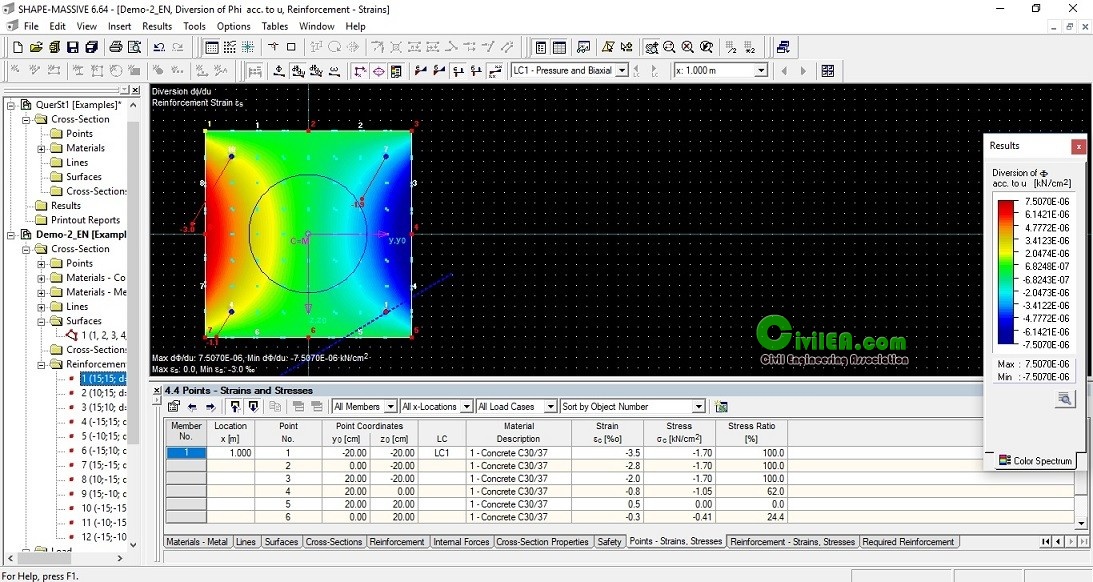Select Printout Reports in the tree
1093x582 pixels.
pyautogui.click(x=85, y=220)
